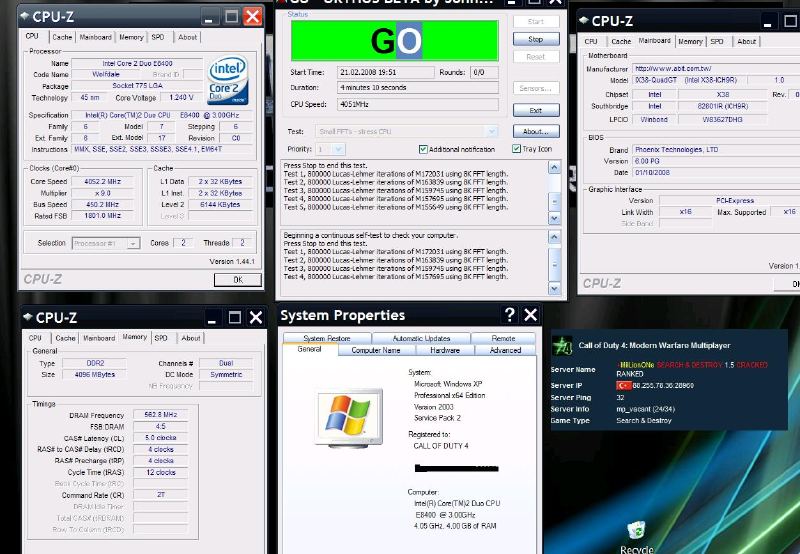Open the Advanced tab in System Properties
This screenshot has width=800, height=554.
coord(505,350)
